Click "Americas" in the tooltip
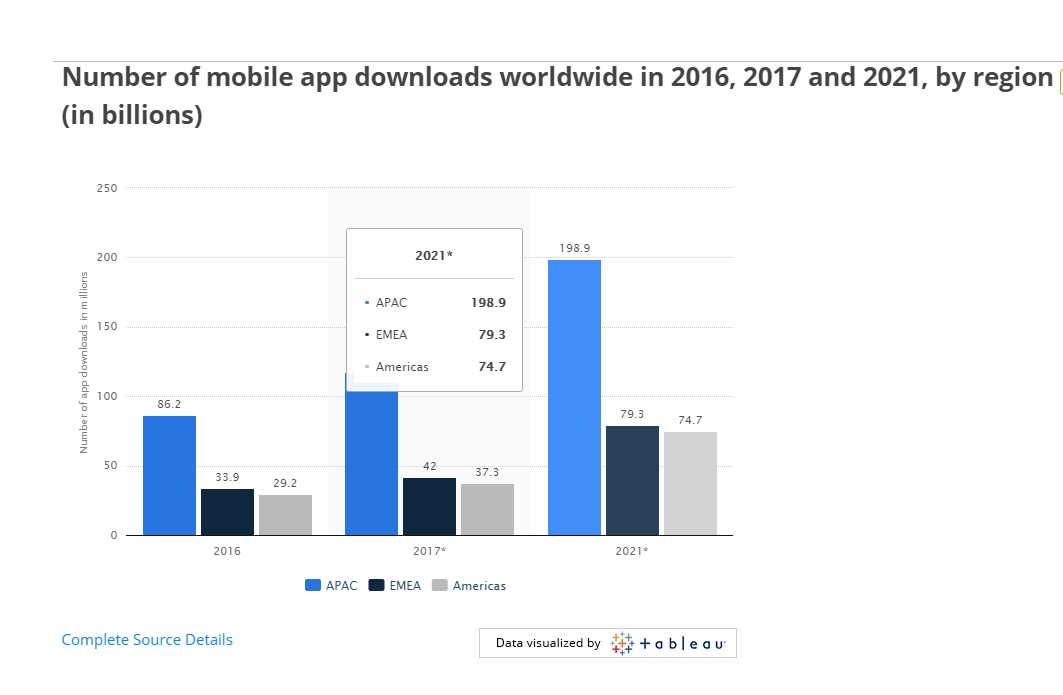1063x695 pixels. click(x=402, y=367)
